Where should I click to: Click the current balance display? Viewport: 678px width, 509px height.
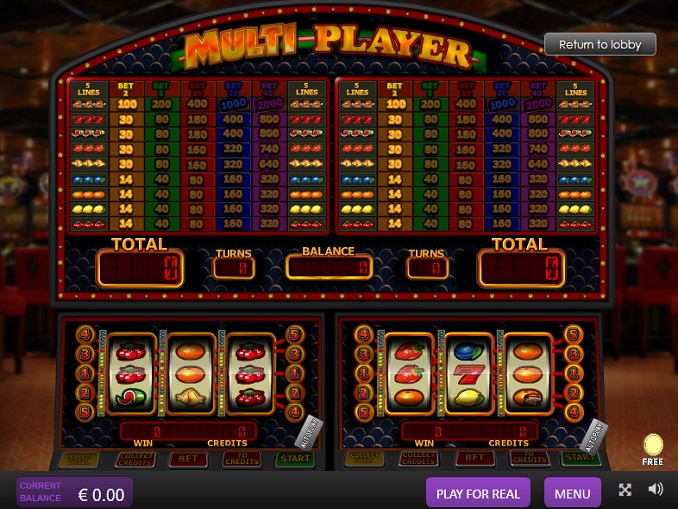74,493
